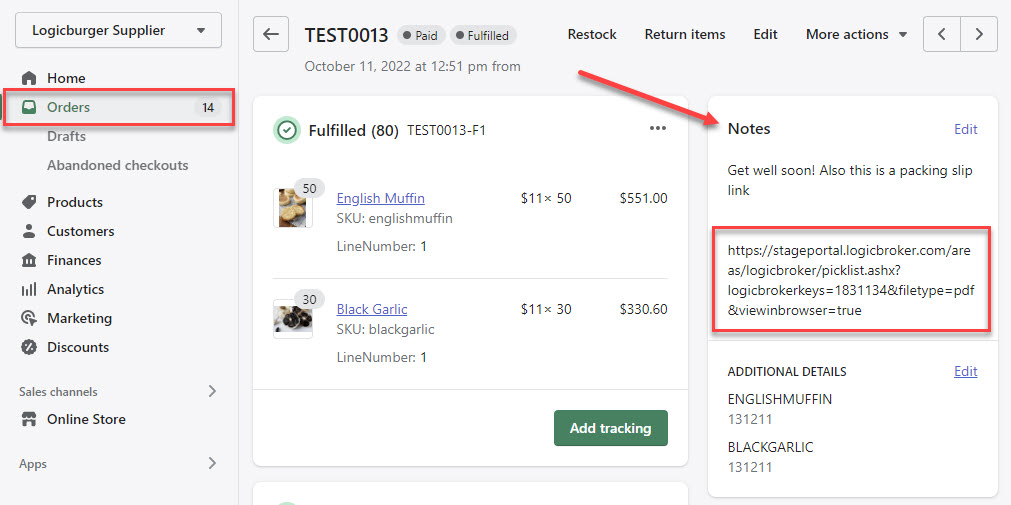Click the Marketing target icon
Screen dimensions: 1011x505
coord(29,318)
